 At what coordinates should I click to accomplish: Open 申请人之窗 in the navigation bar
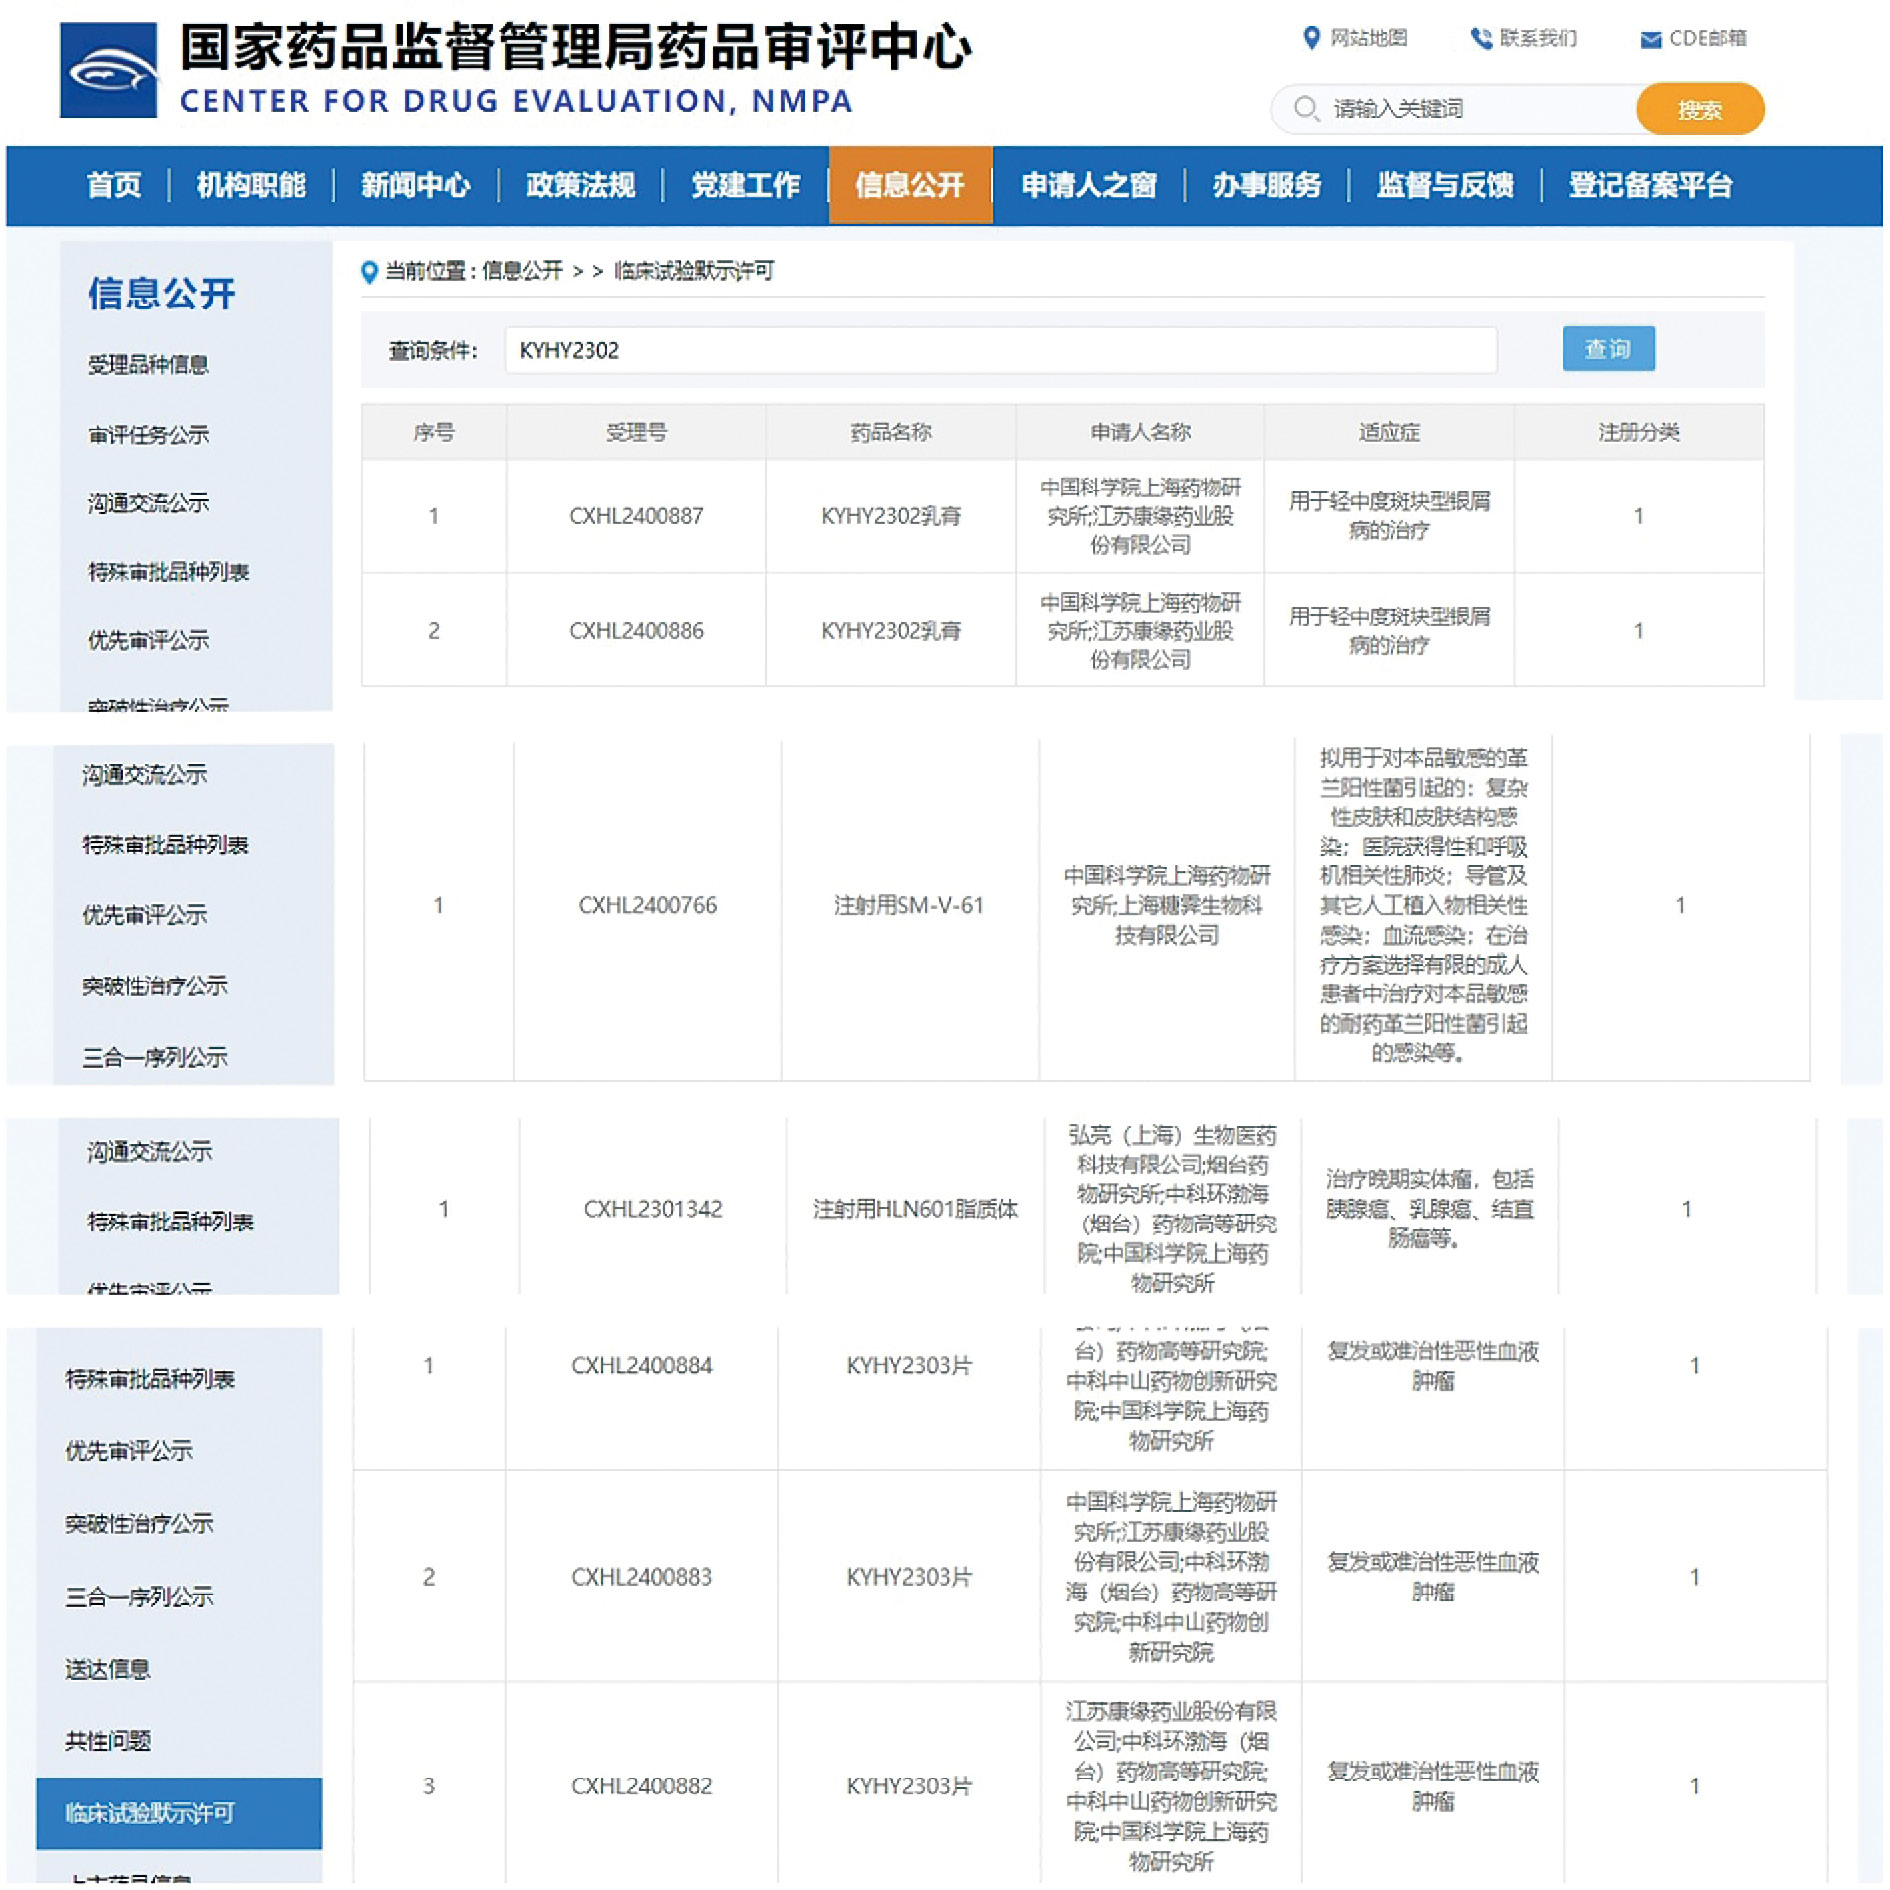click(x=1088, y=185)
